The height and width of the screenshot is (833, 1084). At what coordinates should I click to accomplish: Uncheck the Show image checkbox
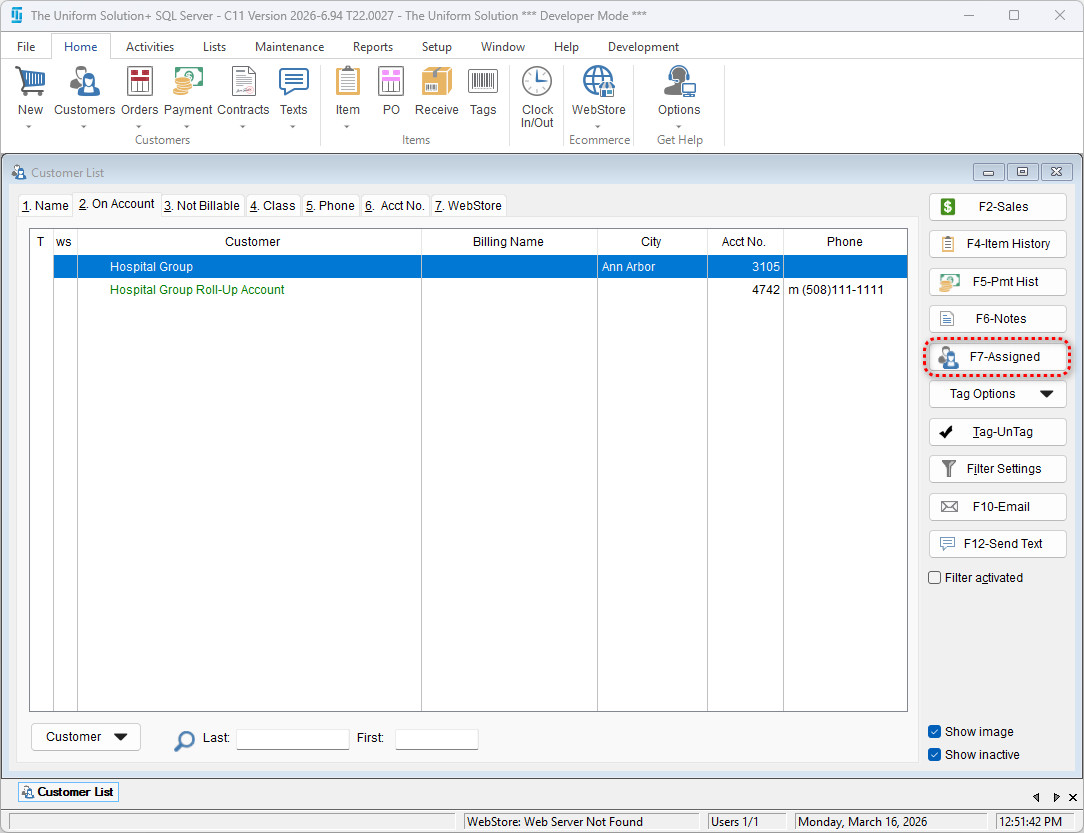tap(935, 732)
